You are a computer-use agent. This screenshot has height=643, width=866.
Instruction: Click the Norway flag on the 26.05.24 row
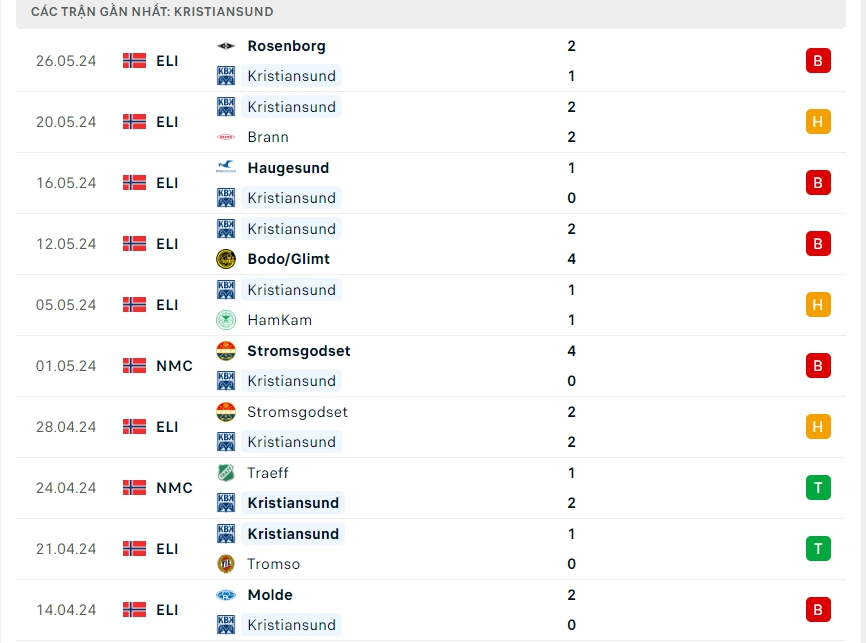134,61
